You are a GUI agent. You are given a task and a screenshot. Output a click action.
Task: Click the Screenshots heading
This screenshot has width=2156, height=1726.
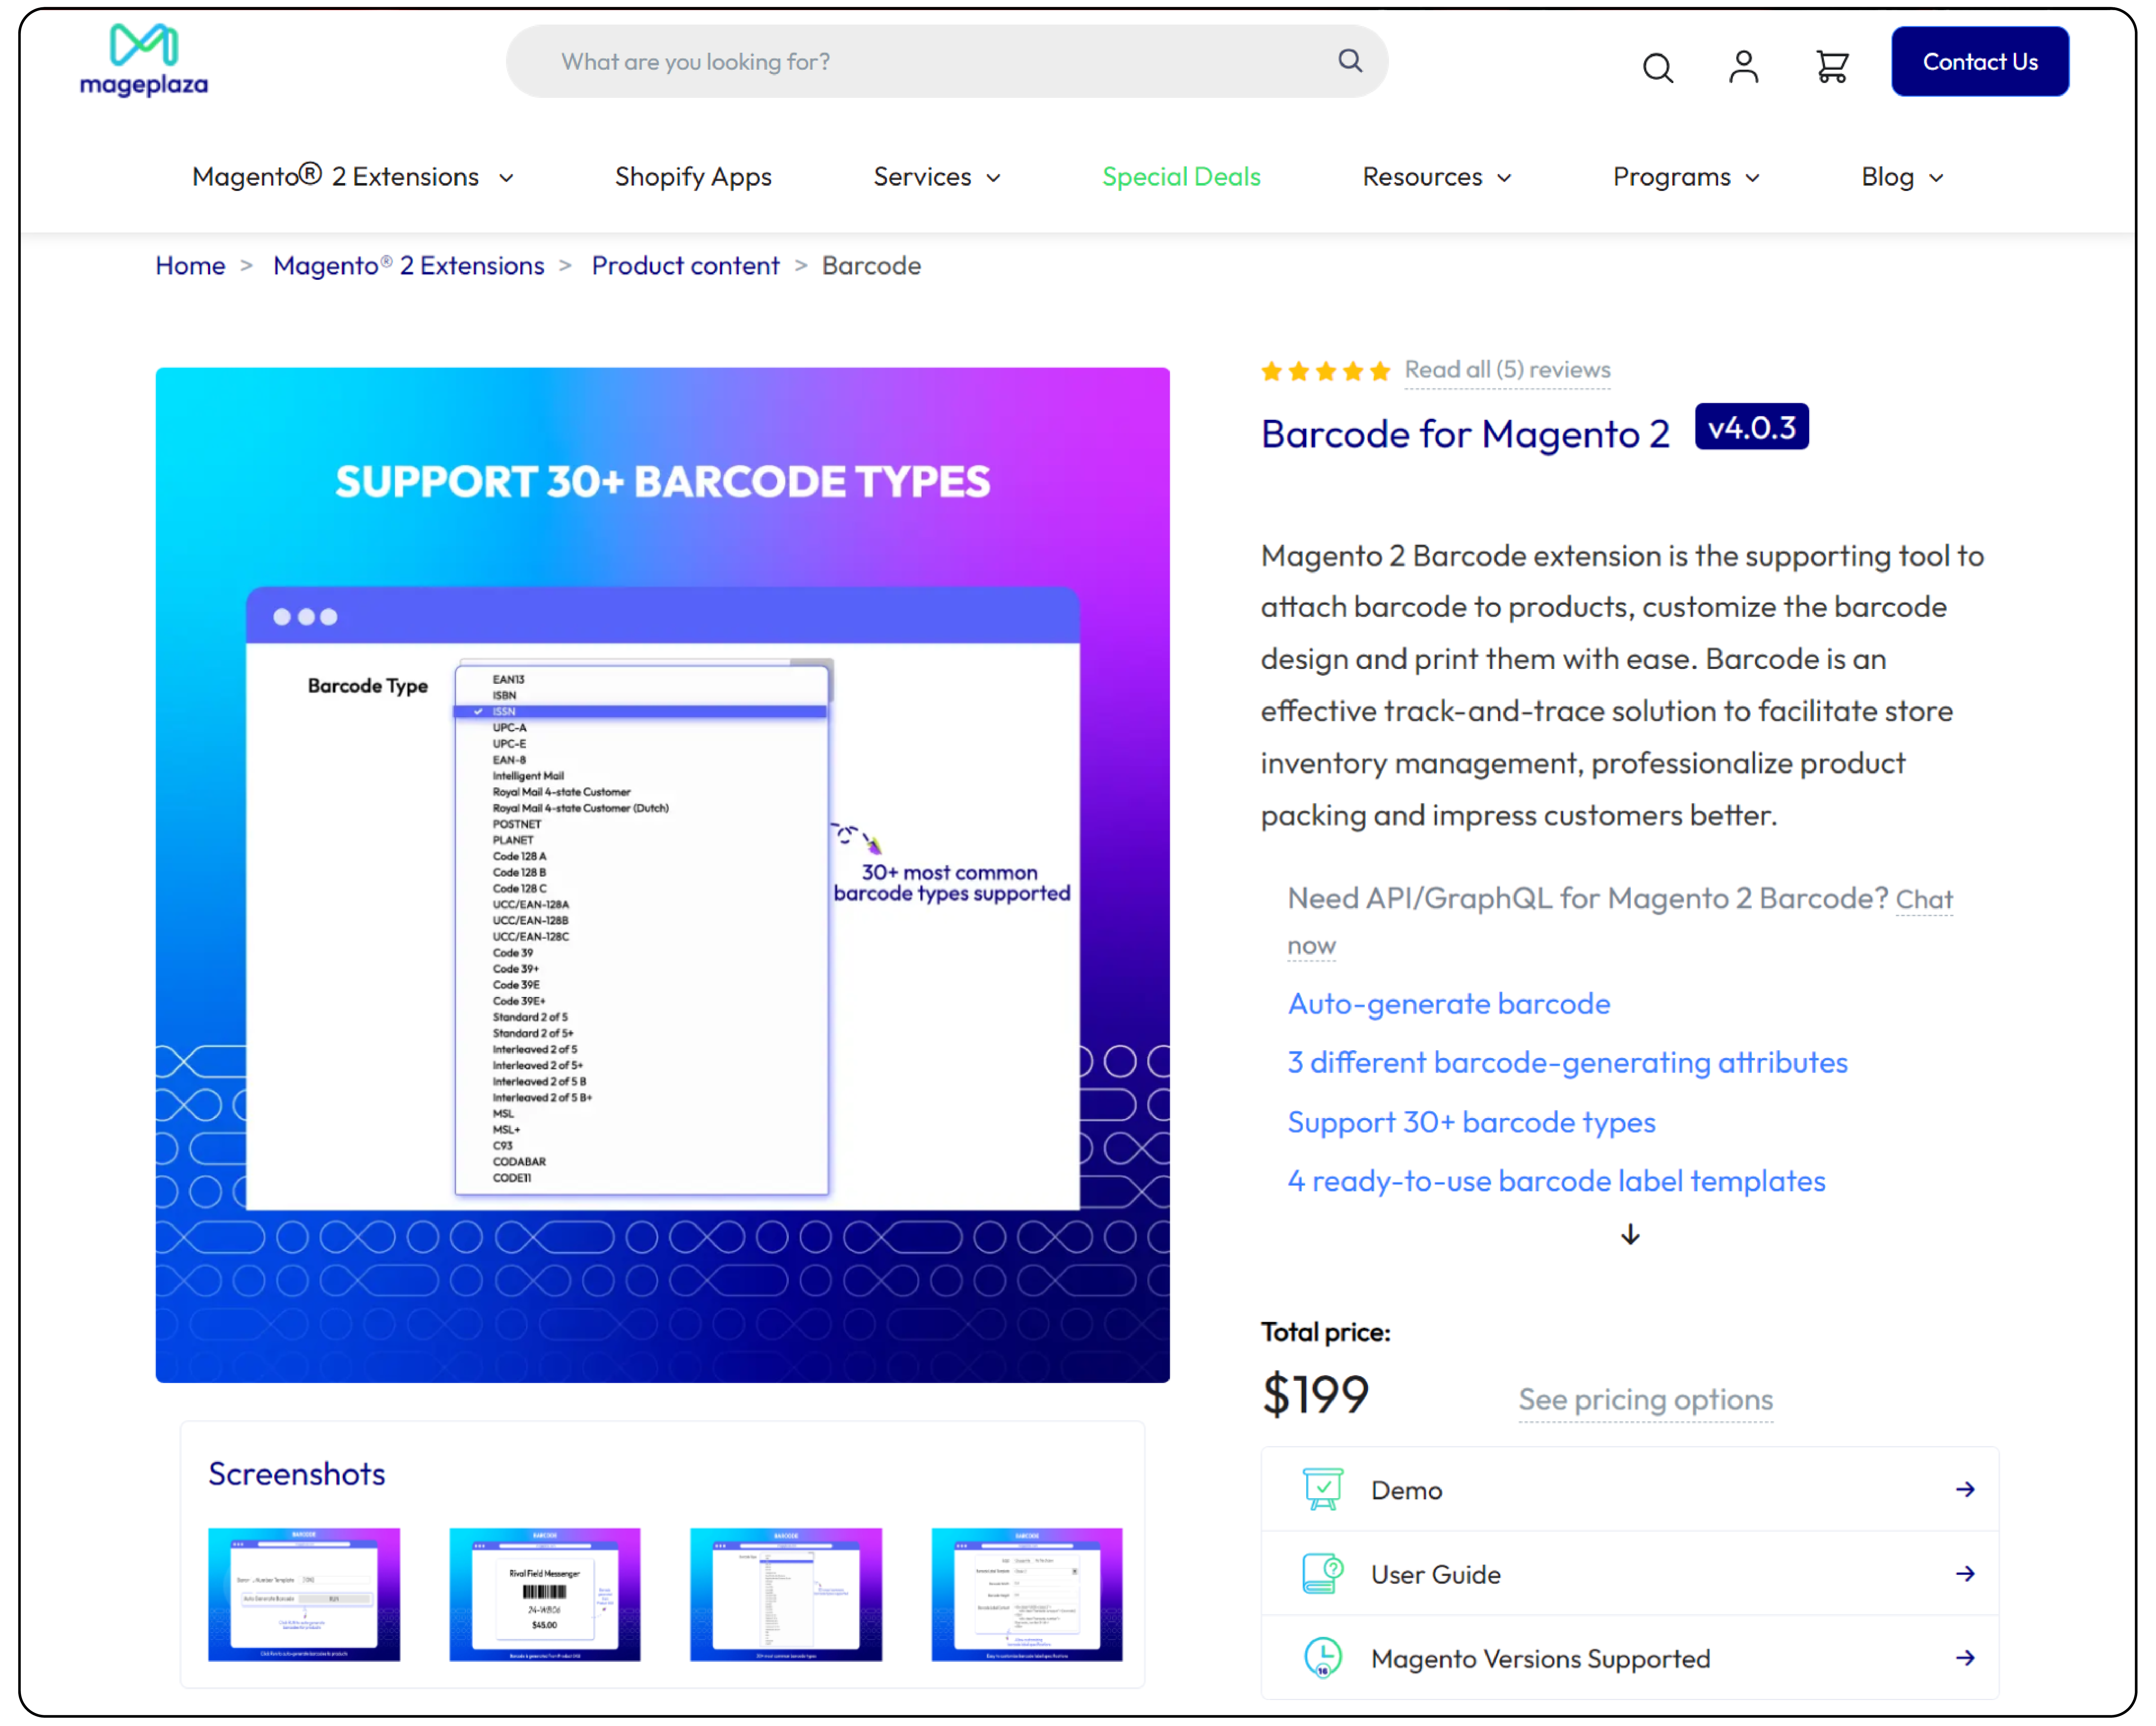[x=296, y=1474]
